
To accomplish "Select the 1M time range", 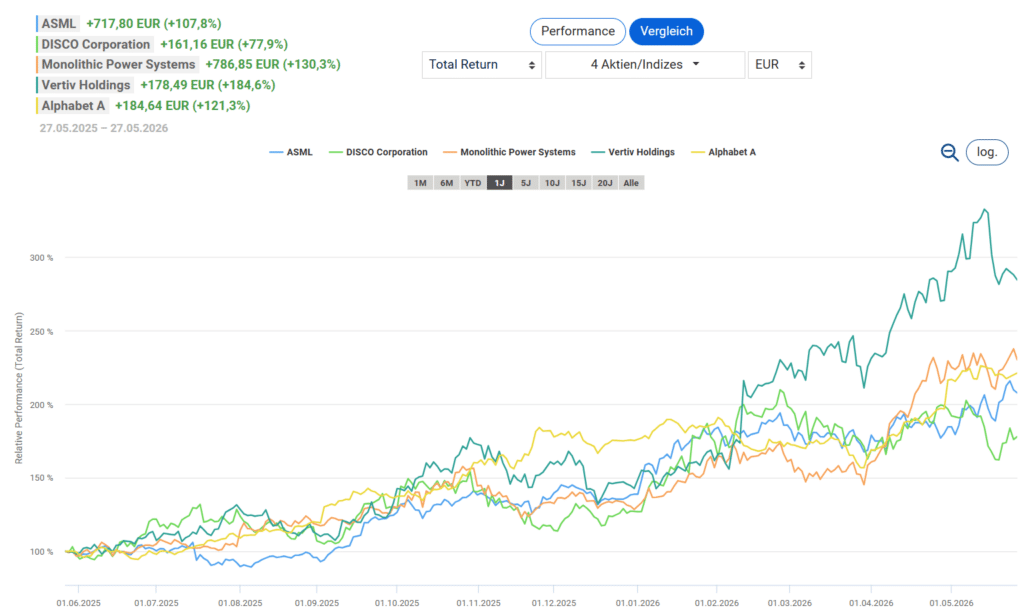I will click(421, 183).
